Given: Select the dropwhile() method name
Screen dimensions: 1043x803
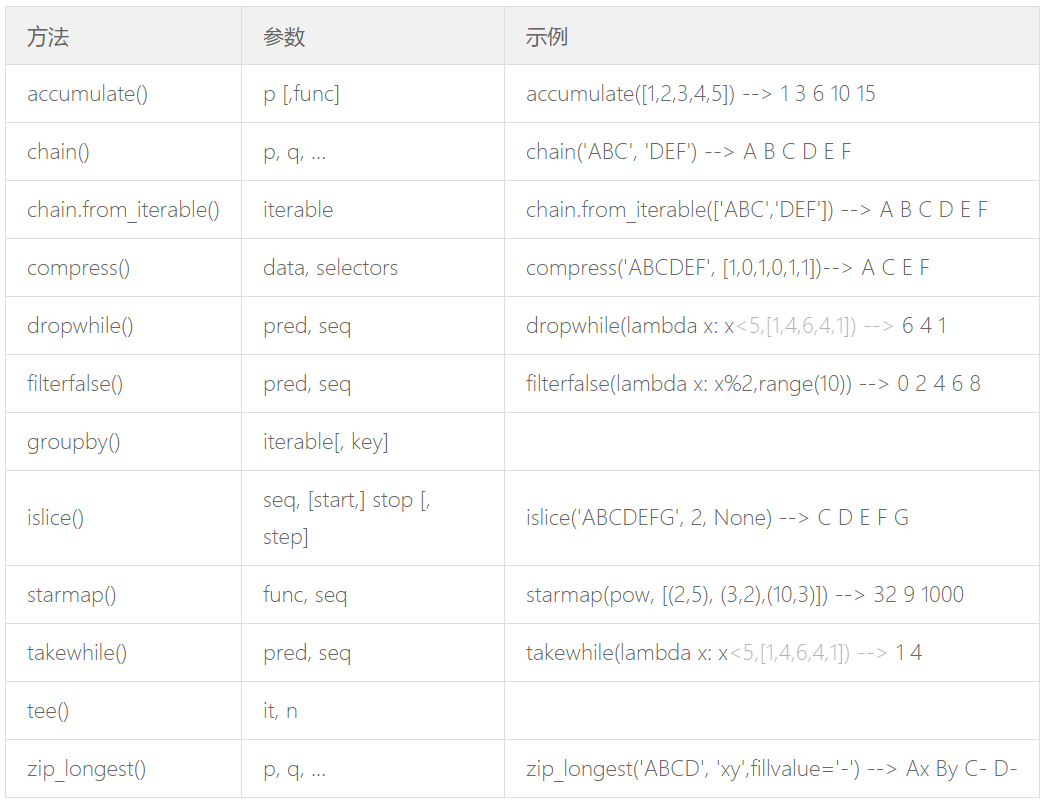Looking at the screenshot, I should tap(80, 326).
